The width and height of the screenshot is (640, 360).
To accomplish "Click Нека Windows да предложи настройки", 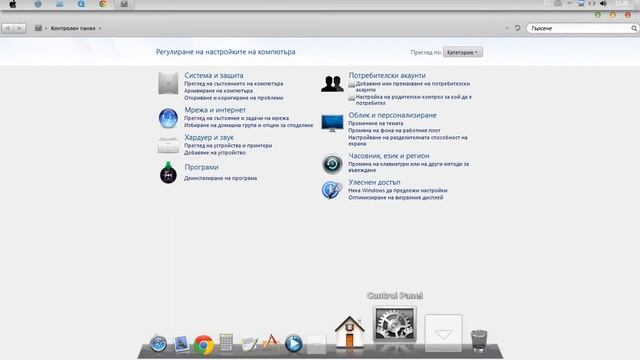I will [x=398, y=191].
